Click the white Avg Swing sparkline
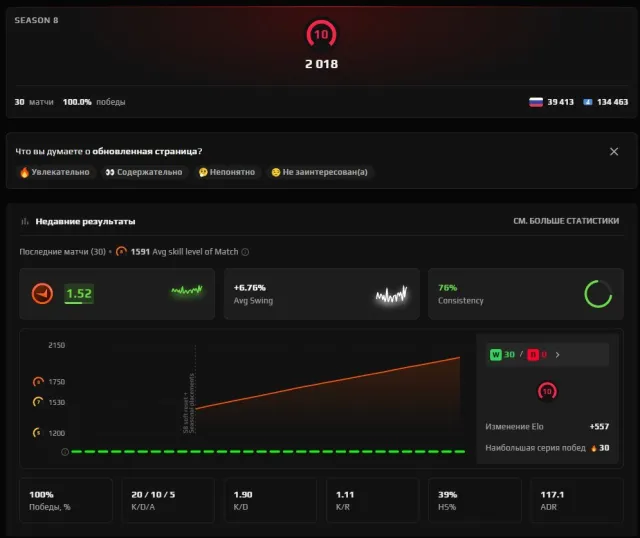The image size is (640, 538). click(x=391, y=294)
